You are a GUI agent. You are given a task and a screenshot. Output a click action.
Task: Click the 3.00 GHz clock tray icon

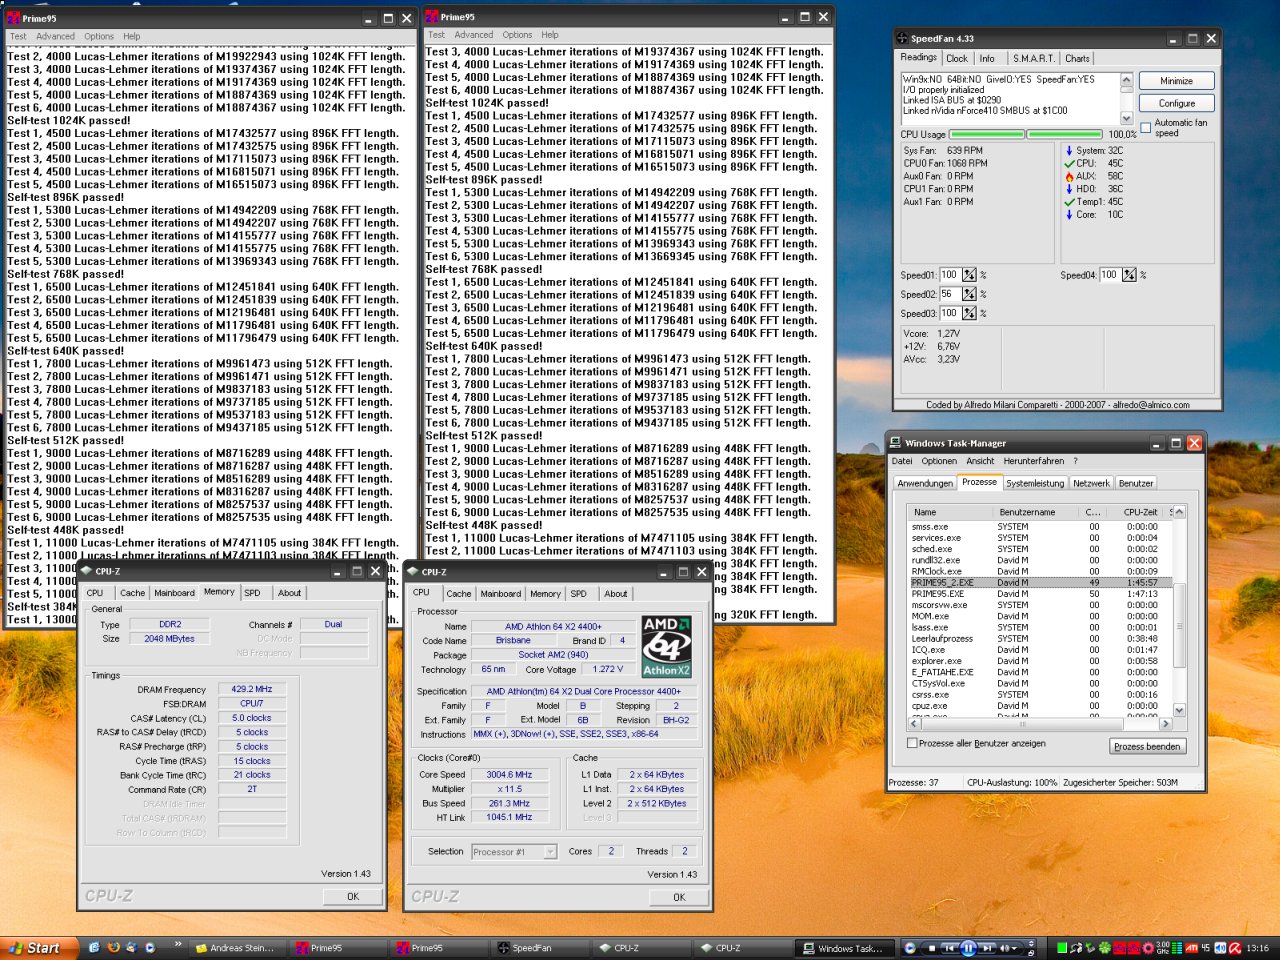1163,948
